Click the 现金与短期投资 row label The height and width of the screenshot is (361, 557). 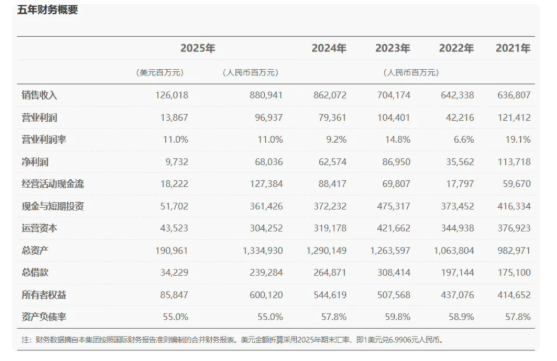[53, 206]
